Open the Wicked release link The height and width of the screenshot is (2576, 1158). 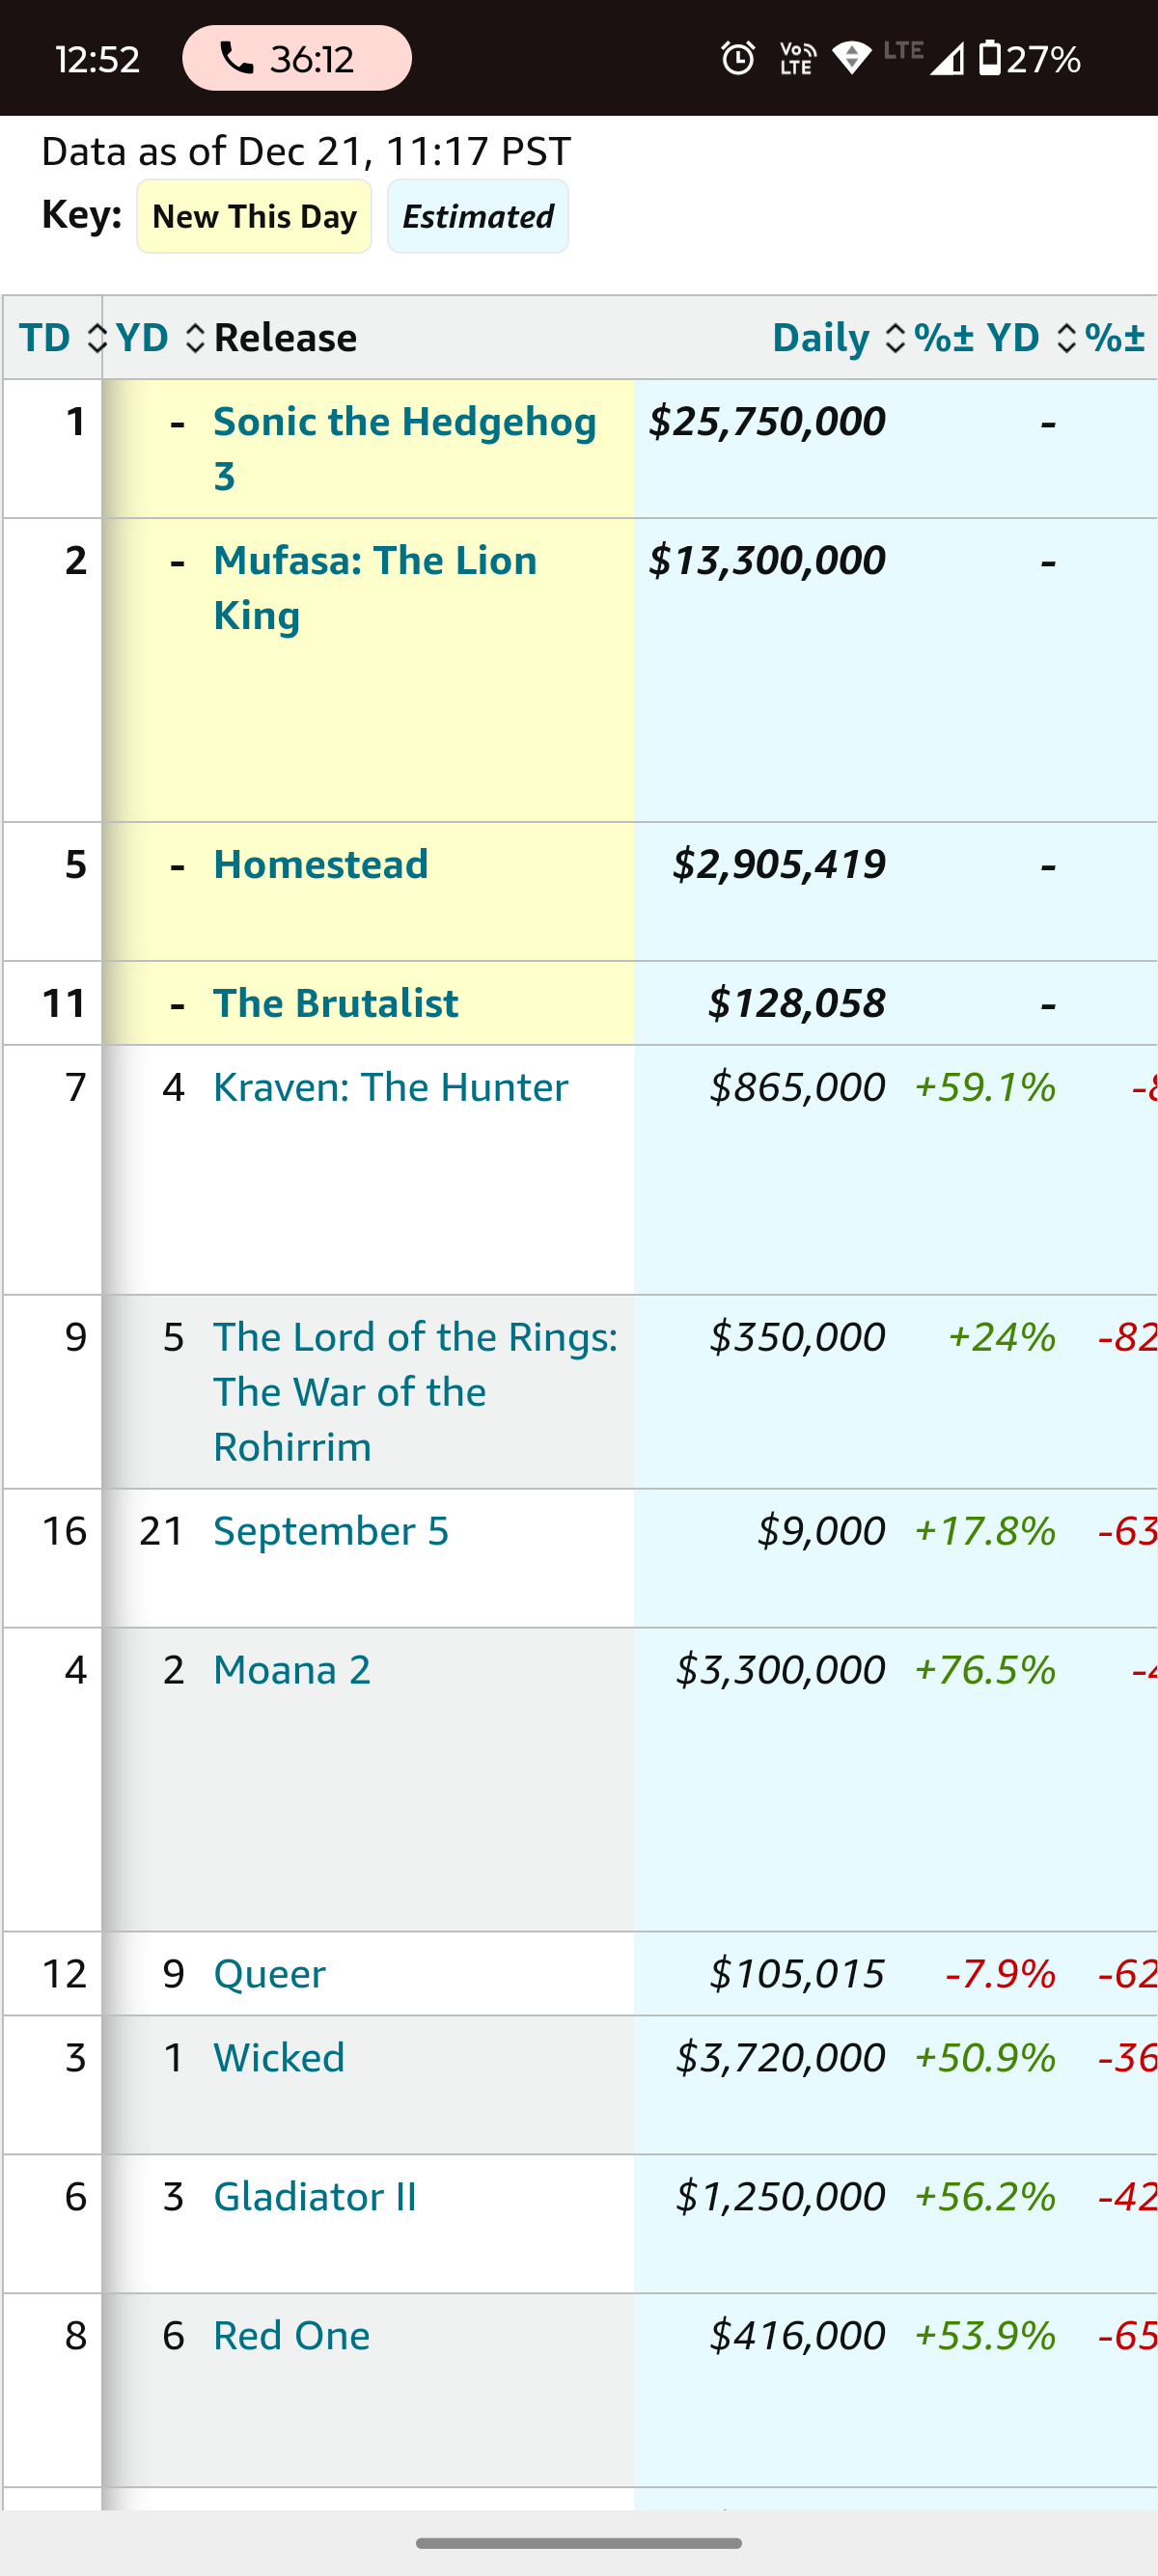[x=279, y=2058]
